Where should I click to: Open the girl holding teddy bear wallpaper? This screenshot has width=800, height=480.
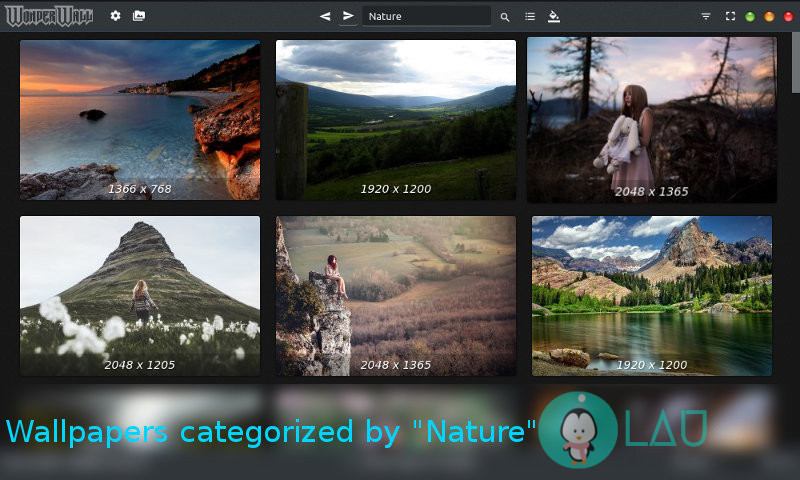pyautogui.click(x=652, y=120)
